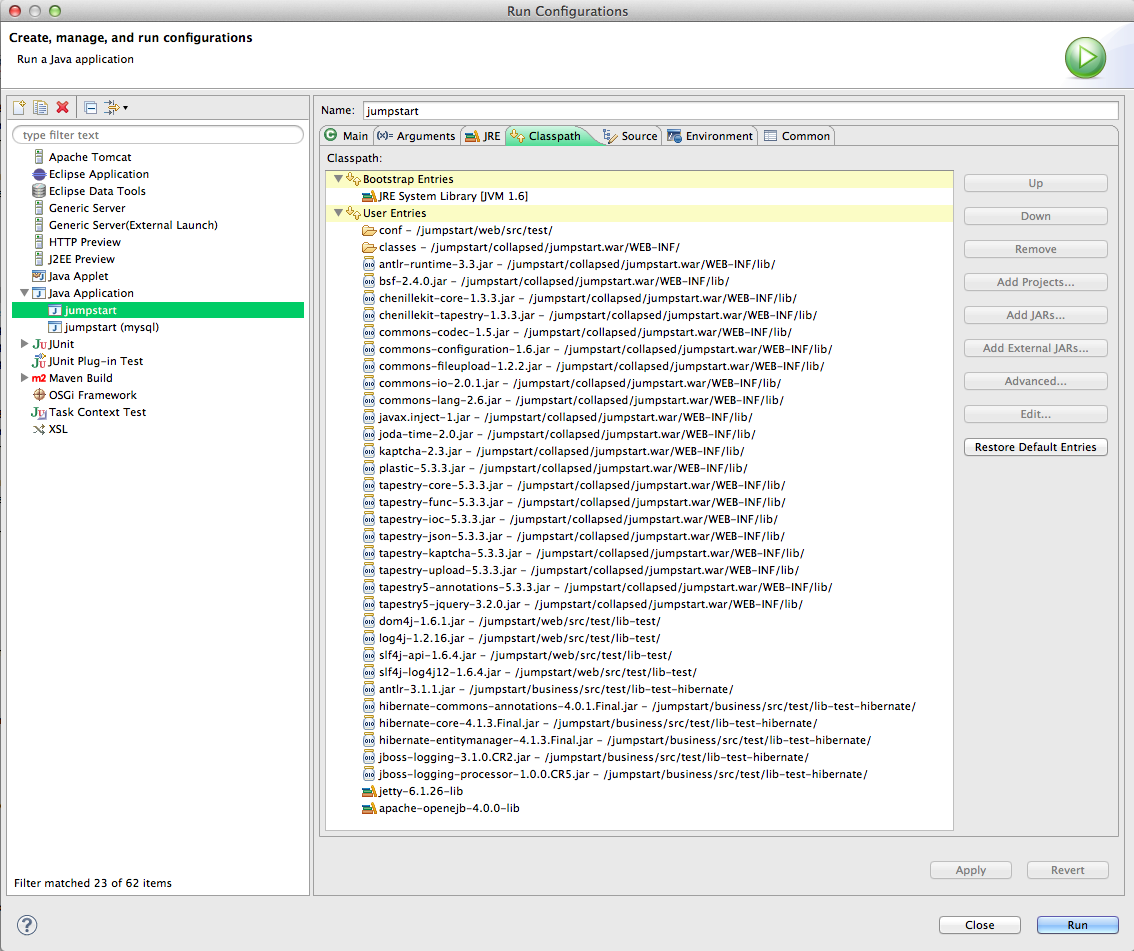1134x951 pixels.
Task: Click the Eclipse Application globe icon
Action: click(39, 174)
